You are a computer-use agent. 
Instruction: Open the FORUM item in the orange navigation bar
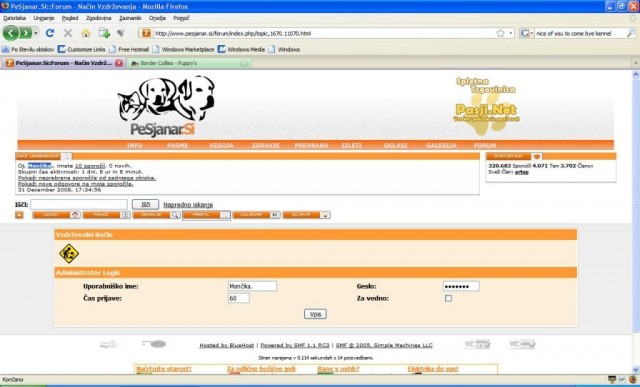click(x=485, y=145)
